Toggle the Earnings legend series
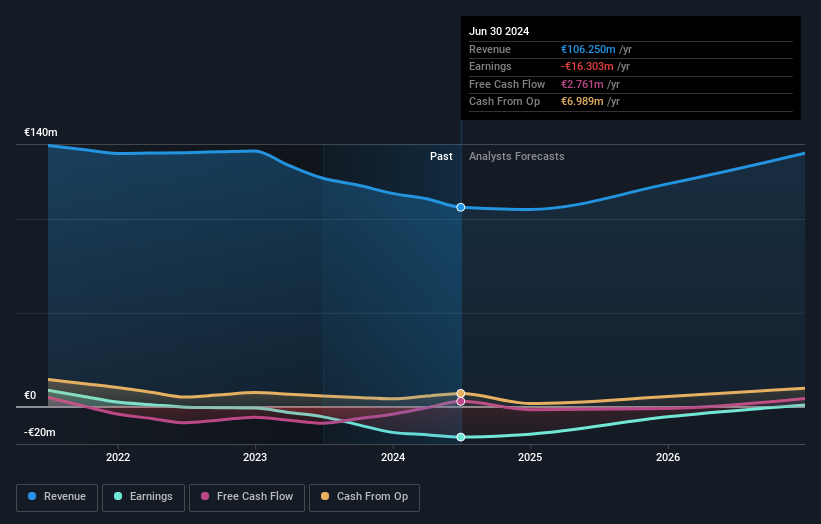This screenshot has width=821, height=524. click(x=143, y=497)
